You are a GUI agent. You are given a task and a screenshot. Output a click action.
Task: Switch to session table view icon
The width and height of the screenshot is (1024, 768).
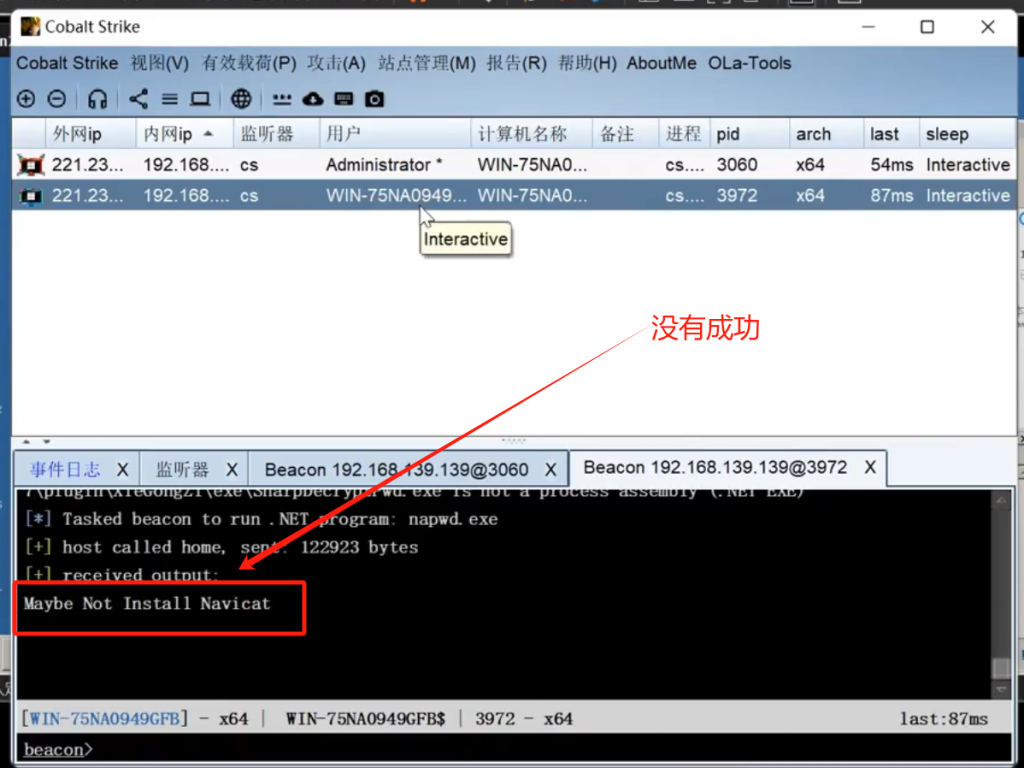170,99
